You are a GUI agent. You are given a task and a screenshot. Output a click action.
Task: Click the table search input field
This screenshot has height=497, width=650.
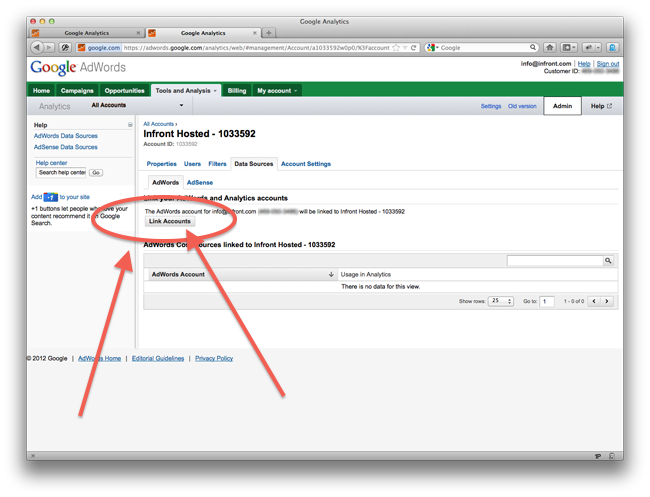pos(555,260)
